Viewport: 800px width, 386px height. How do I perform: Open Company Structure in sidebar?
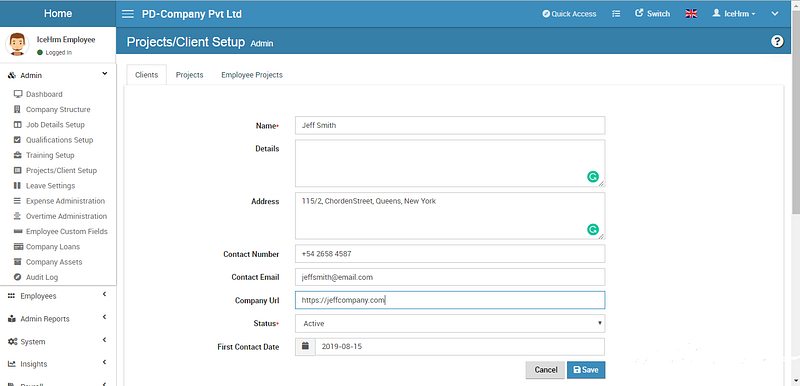pos(58,109)
